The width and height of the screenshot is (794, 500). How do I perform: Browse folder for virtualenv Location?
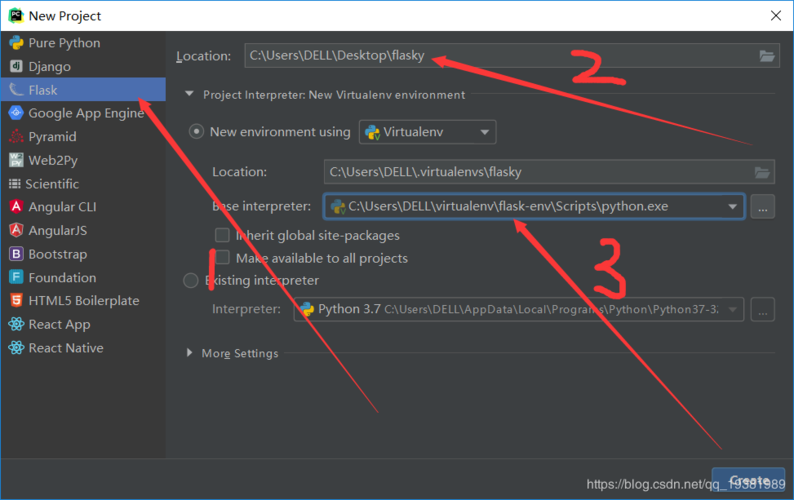click(762, 172)
